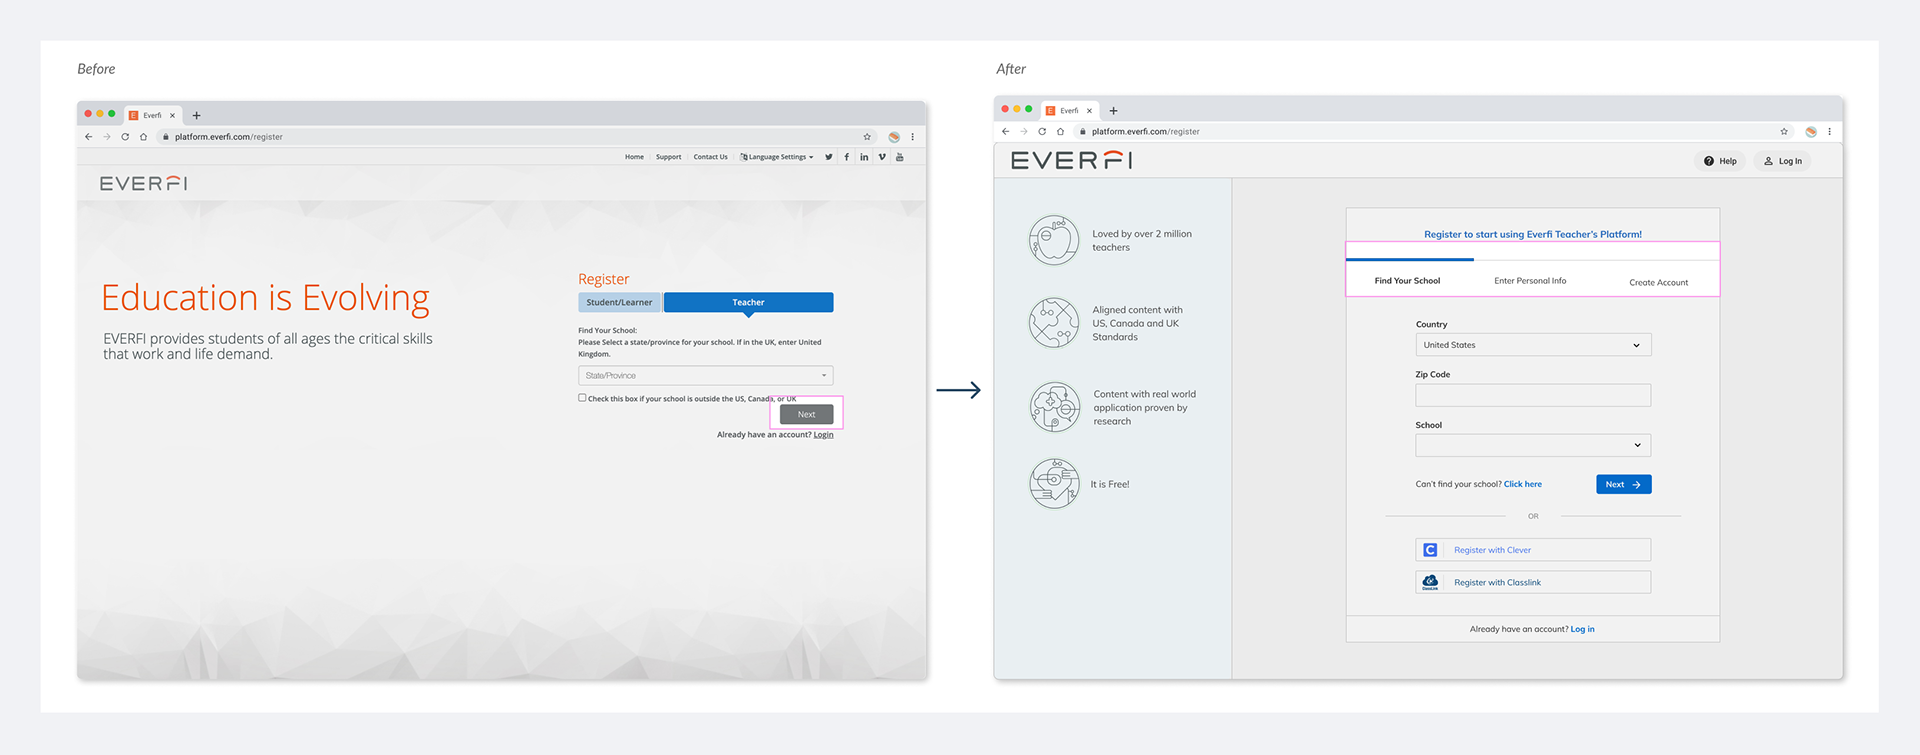Image resolution: width=1920 pixels, height=755 pixels.
Task: Select Create Account step tab
Action: [1658, 283]
